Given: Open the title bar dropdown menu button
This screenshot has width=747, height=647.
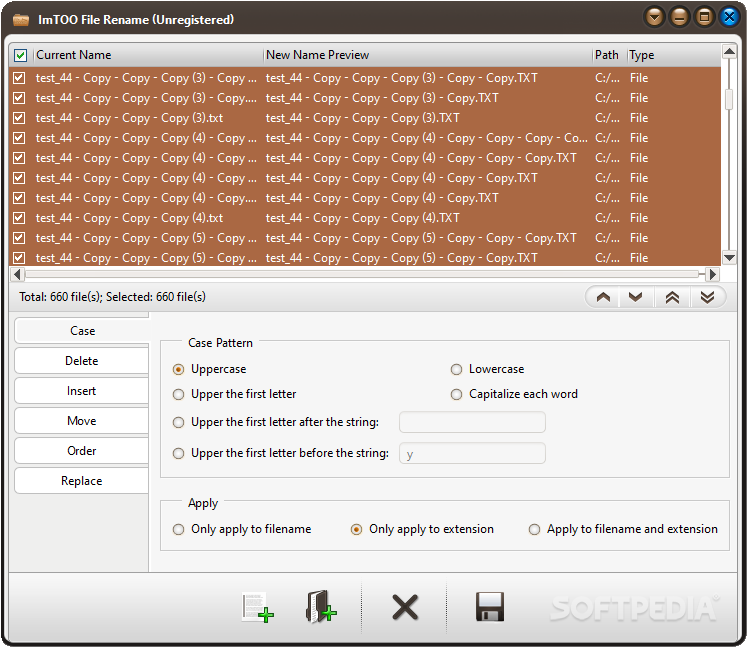Looking at the screenshot, I should [655, 18].
